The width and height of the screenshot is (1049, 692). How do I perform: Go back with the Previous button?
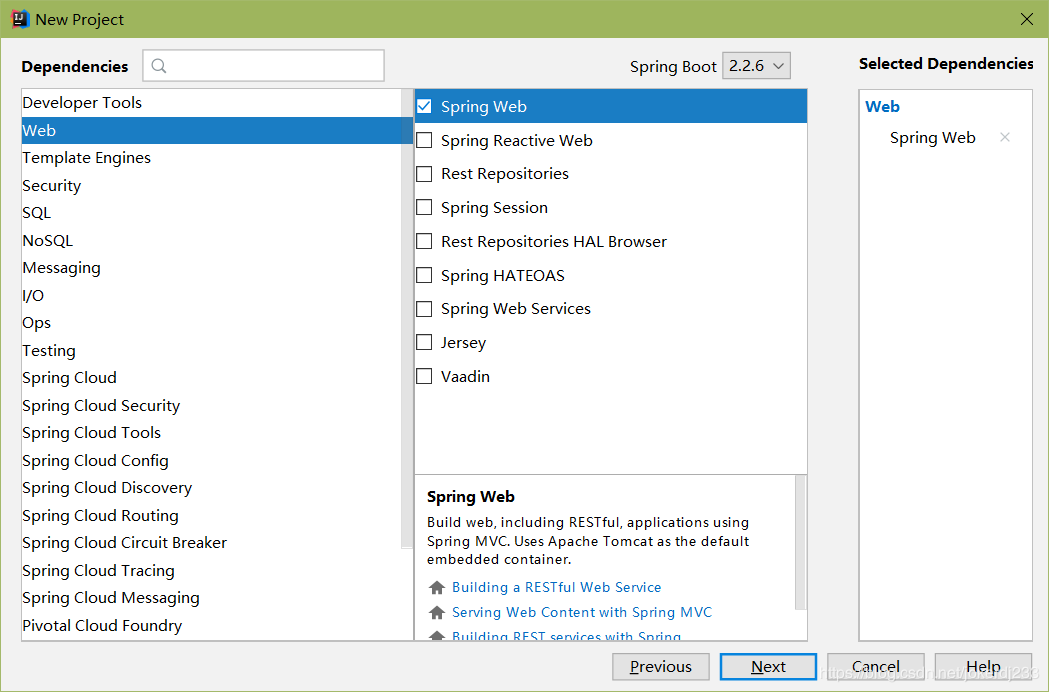pos(660,667)
